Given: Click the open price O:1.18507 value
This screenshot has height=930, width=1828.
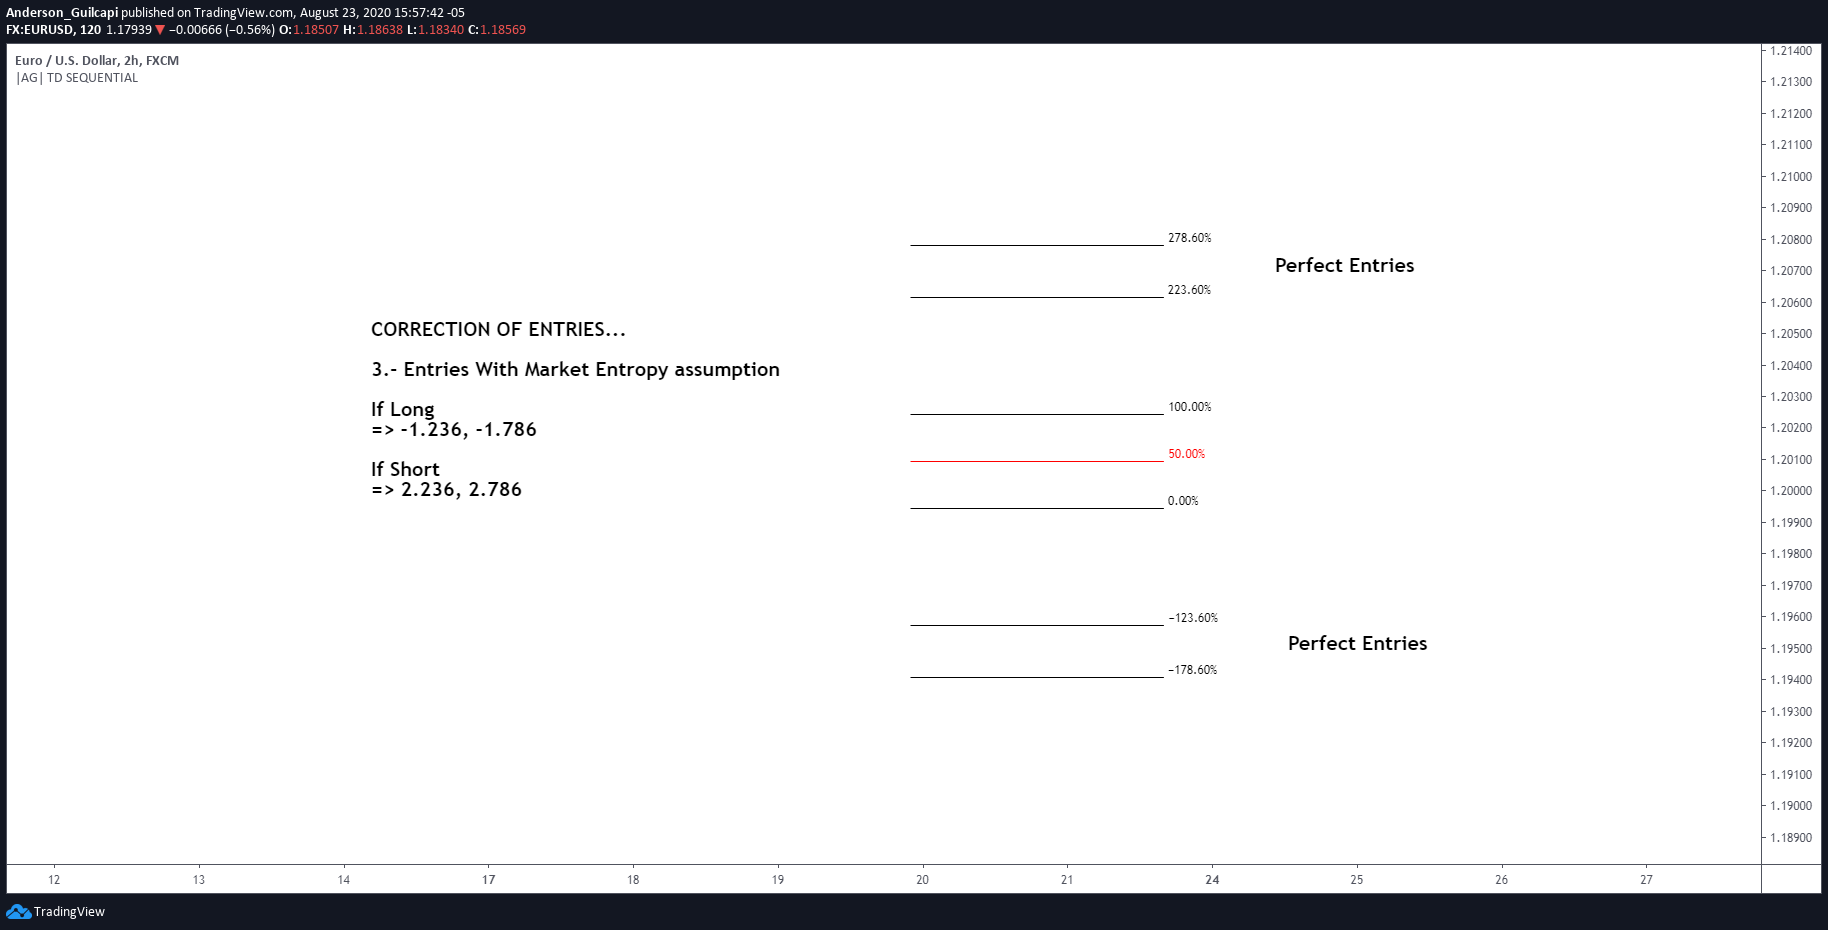Looking at the screenshot, I should (x=309, y=30).
